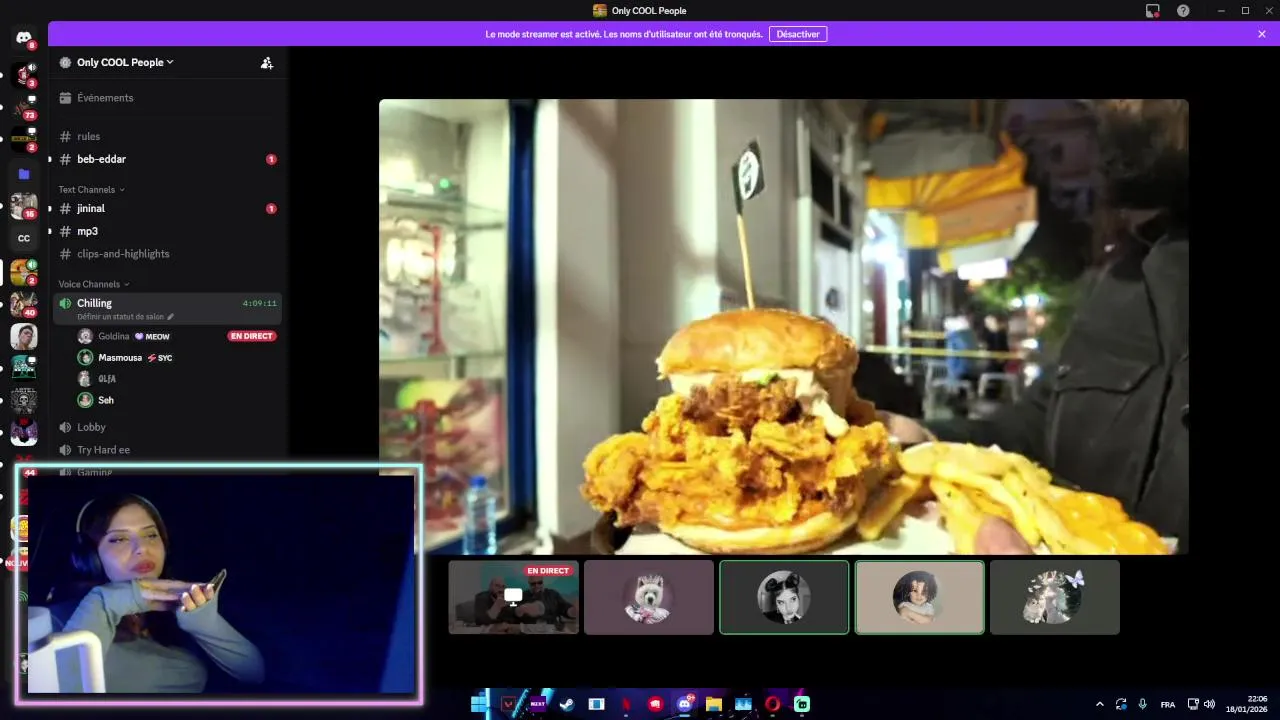Viewport: 1280px width, 720px height.
Task: Click Goldina's avatar in voice channel
Action: coord(85,336)
